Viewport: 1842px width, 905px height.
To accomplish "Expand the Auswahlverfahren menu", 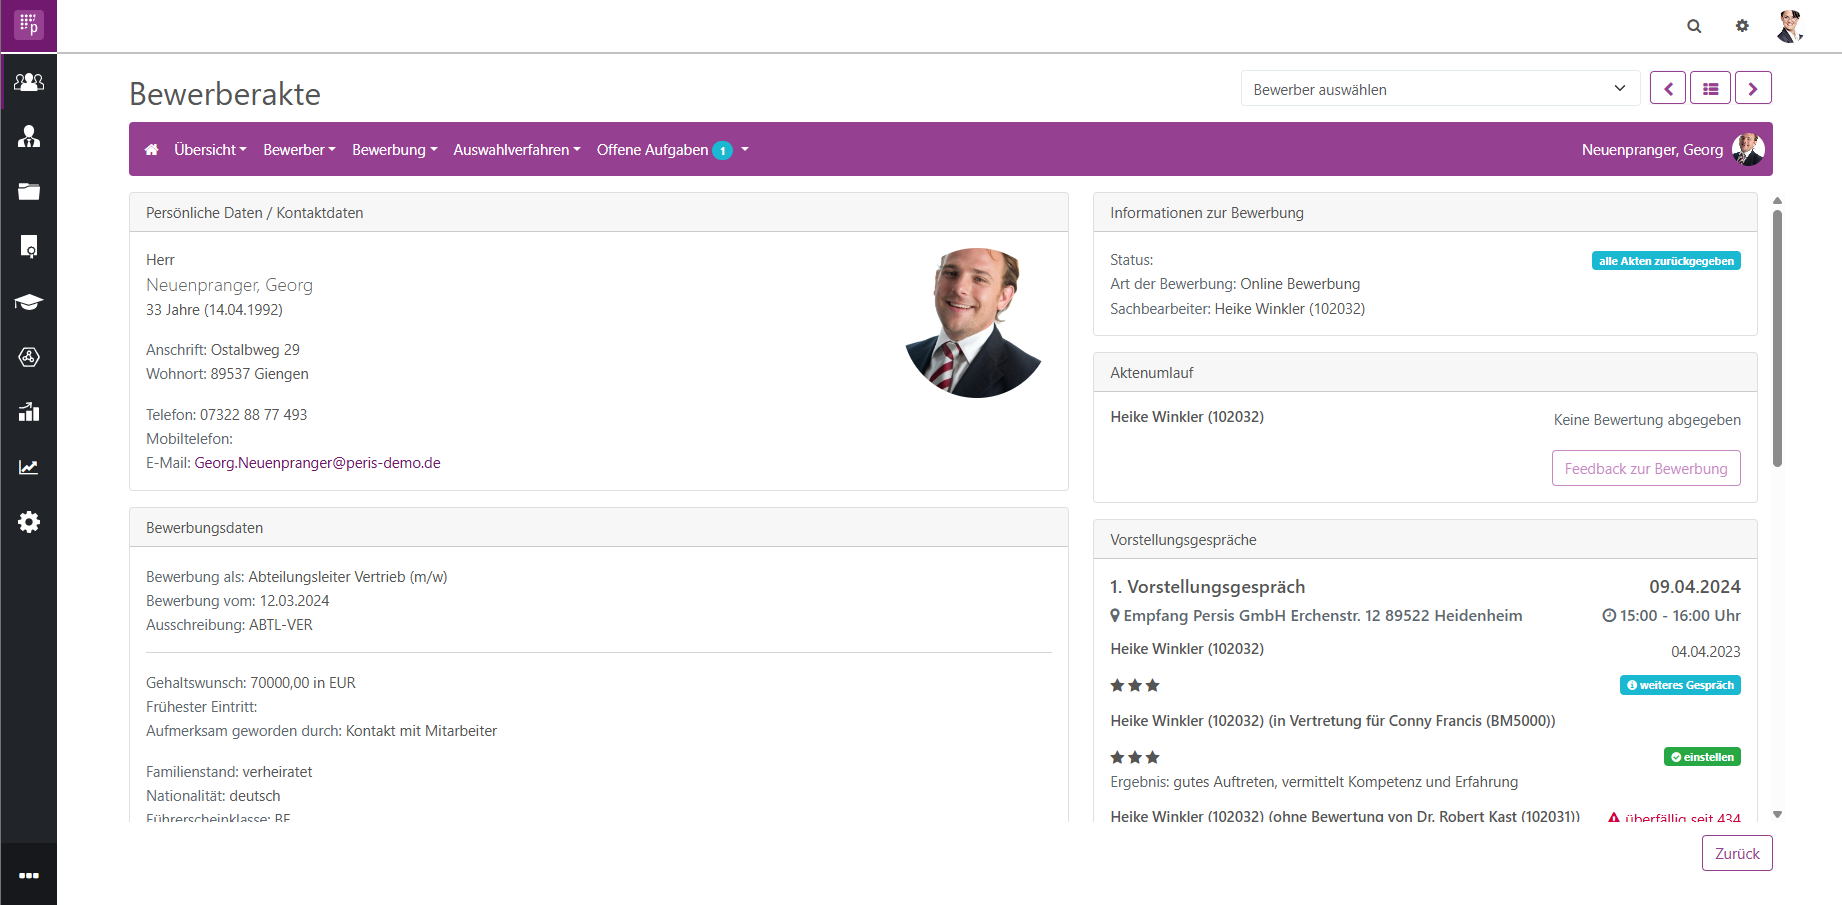I will (516, 150).
